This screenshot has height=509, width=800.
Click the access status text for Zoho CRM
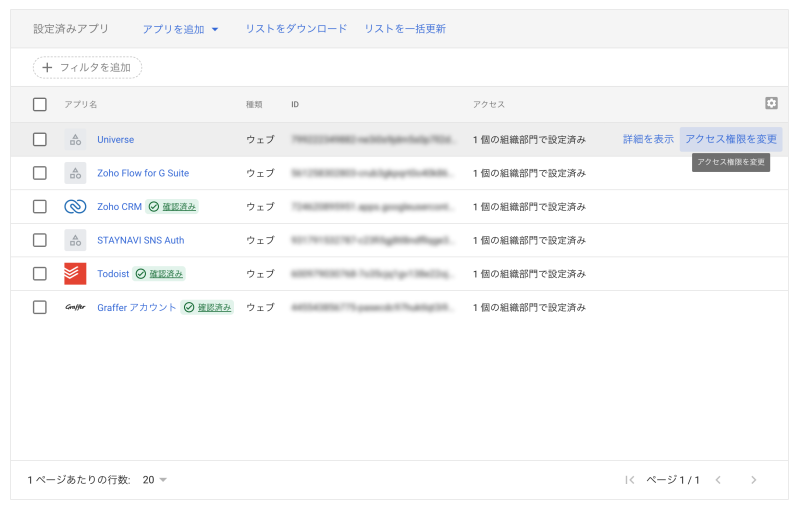click(x=529, y=207)
